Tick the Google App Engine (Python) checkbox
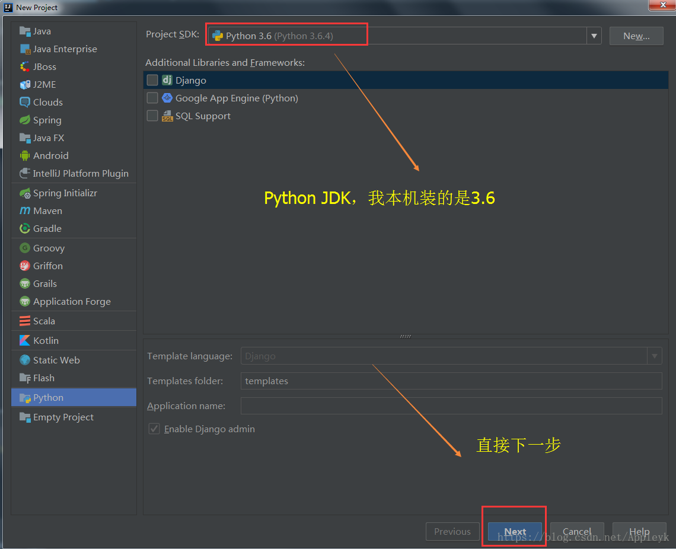Screen dimensions: 676x549 click(152, 98)
